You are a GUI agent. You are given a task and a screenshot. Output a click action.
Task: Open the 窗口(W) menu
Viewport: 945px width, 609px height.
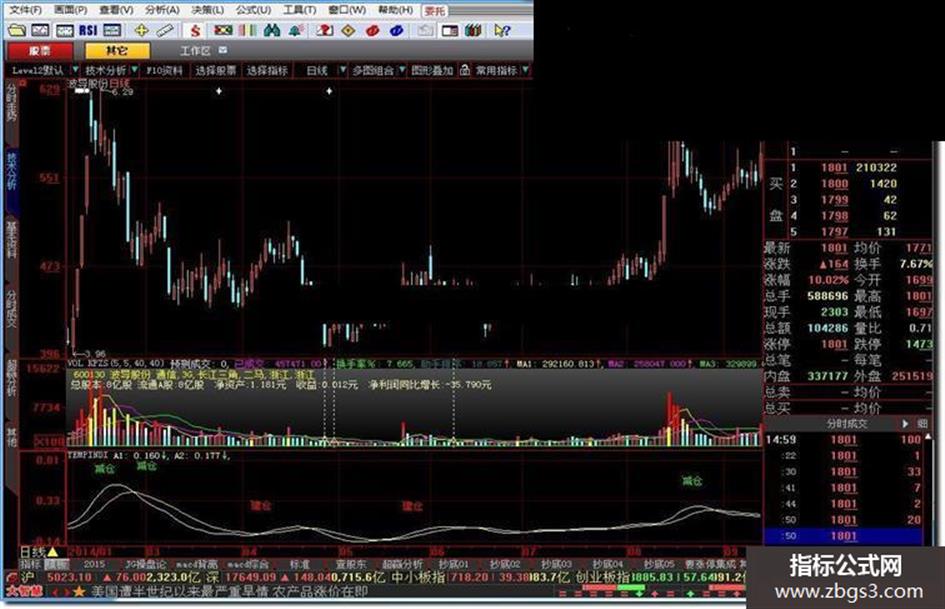click(347, 10)
